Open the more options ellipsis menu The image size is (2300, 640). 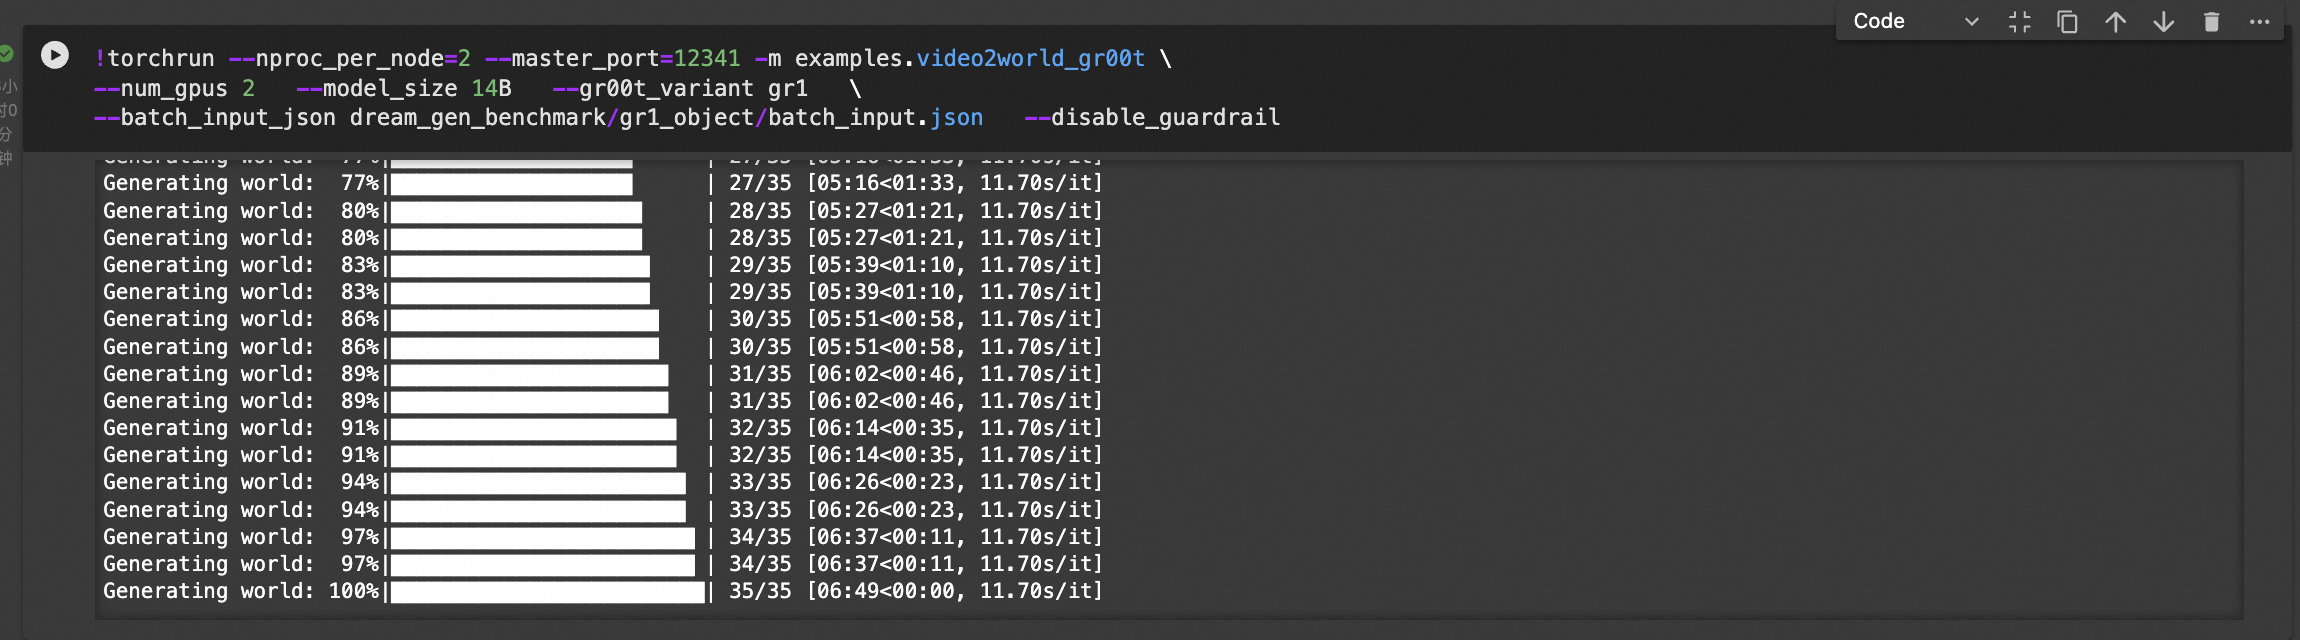pyautogui.click(x=2259, y=22)
